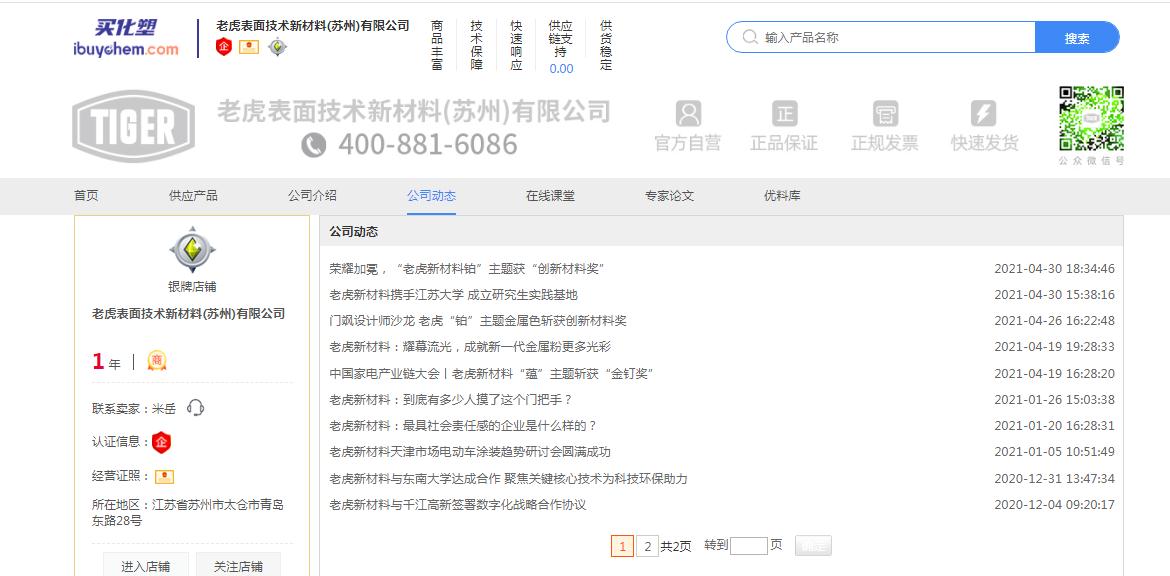Image resolution: width=1170 pixels, height=576 pixels.
Task: Click the 供货稳定 header label
Action: (606, 46)
